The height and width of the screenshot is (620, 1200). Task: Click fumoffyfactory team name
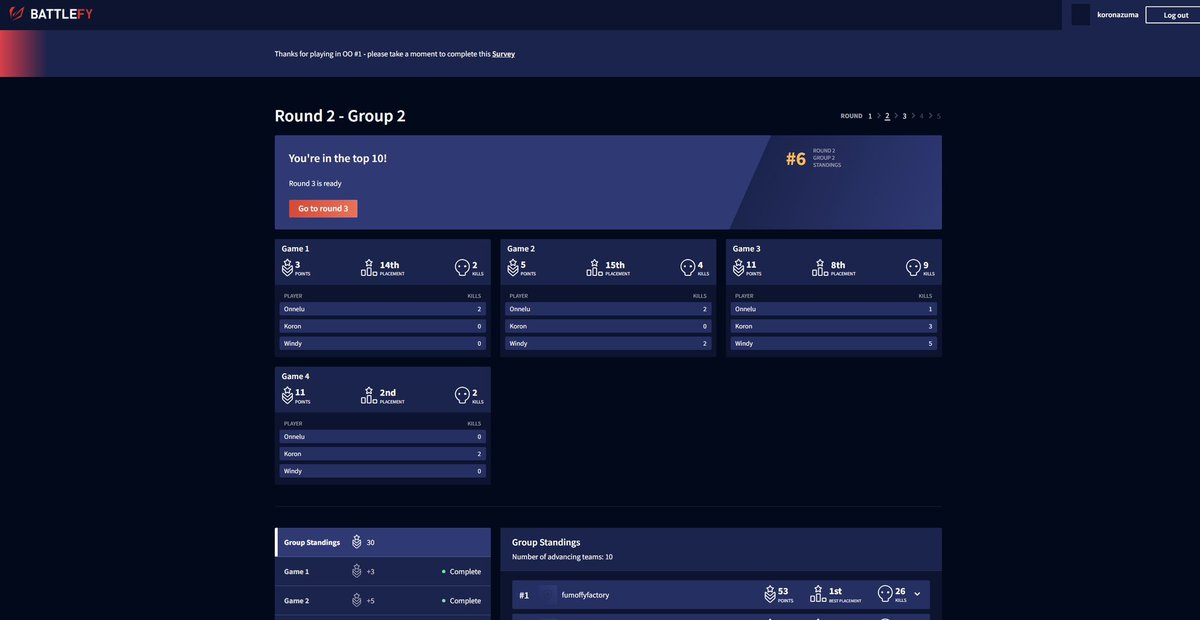tap(585, 595)
